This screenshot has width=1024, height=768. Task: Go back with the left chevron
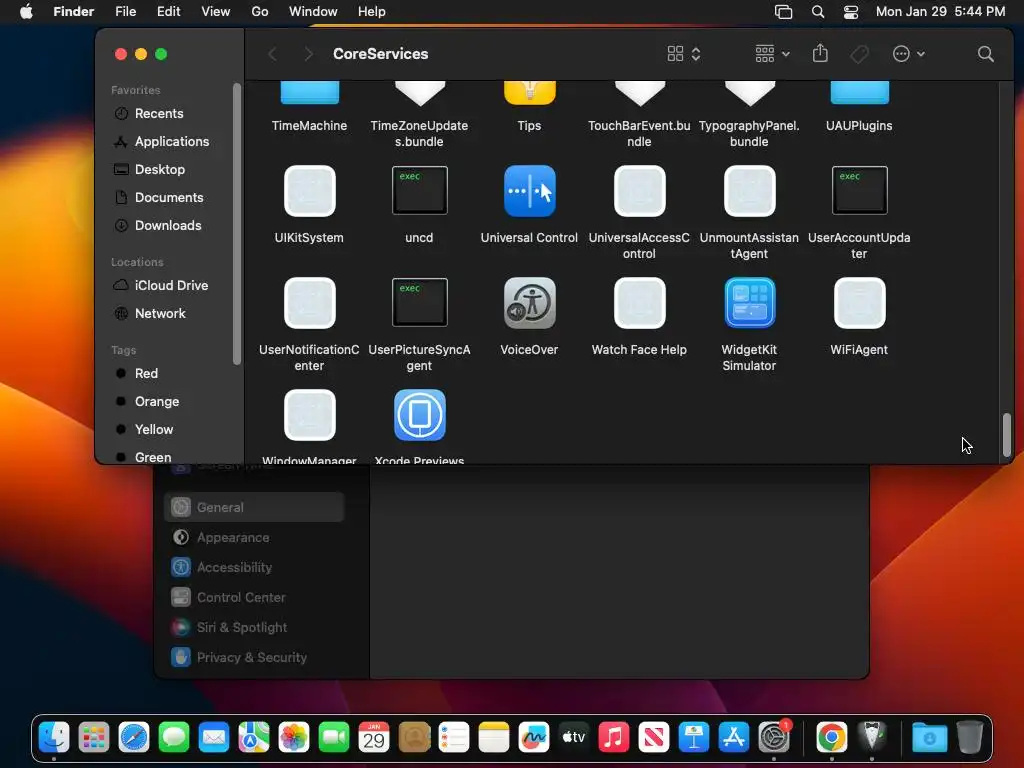(273, 54)
